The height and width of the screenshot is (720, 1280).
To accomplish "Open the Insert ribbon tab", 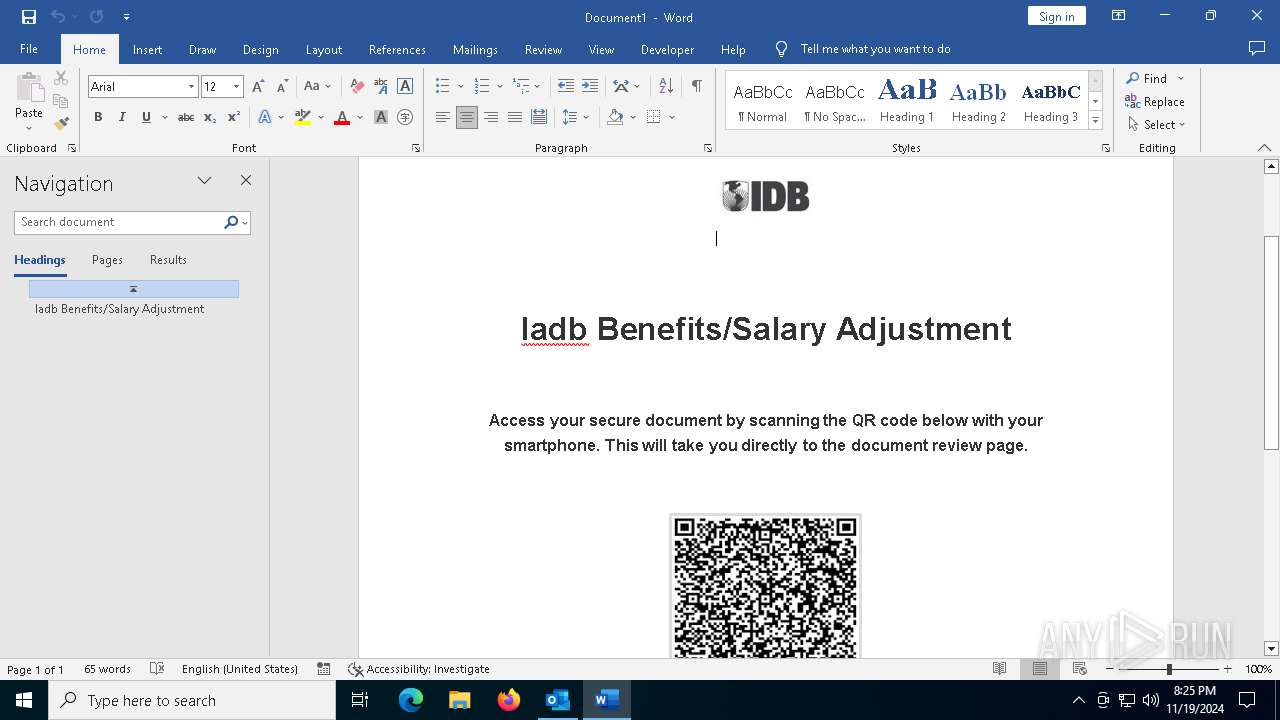I will click(147, 49).
